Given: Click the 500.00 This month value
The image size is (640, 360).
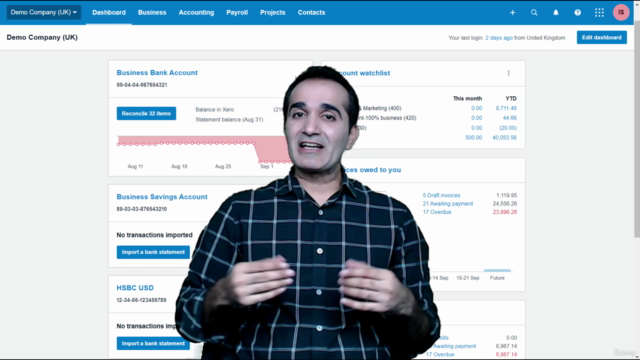Looking at the screenshot, I should [x=473, y=138].
